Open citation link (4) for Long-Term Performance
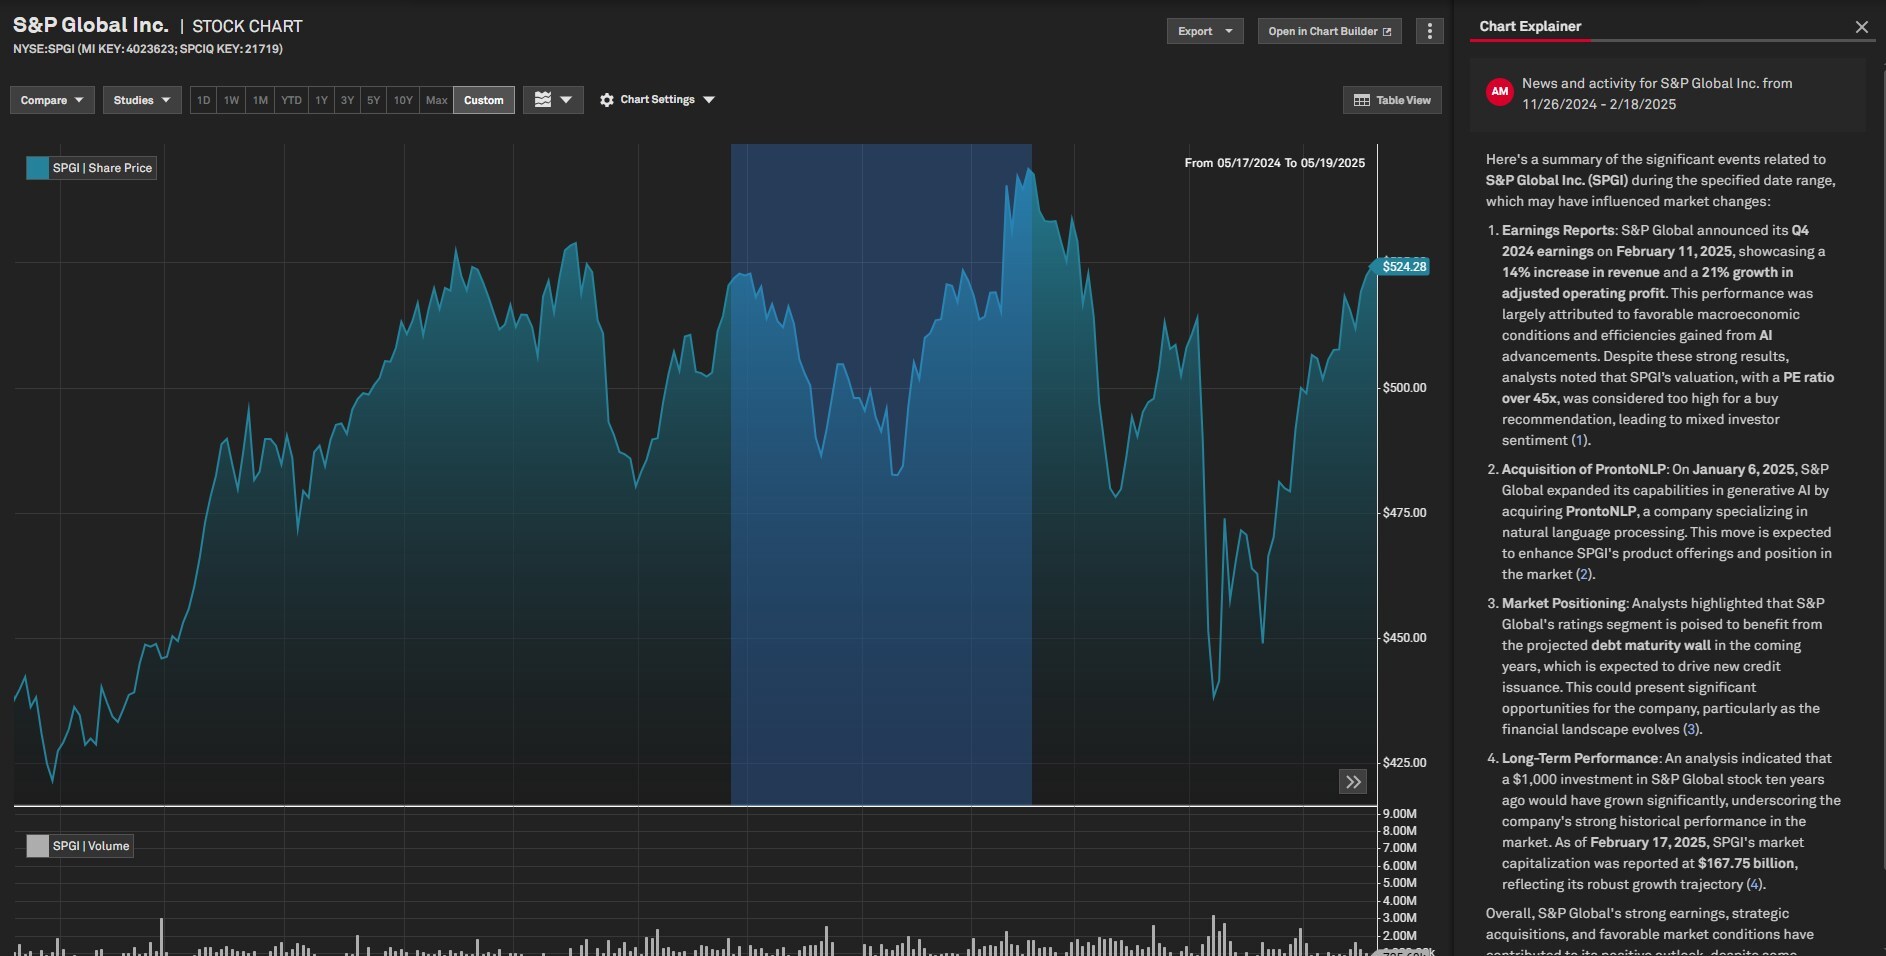Image resolution: width=1886 pixels, height=956 pixels. pos(1754,884)
